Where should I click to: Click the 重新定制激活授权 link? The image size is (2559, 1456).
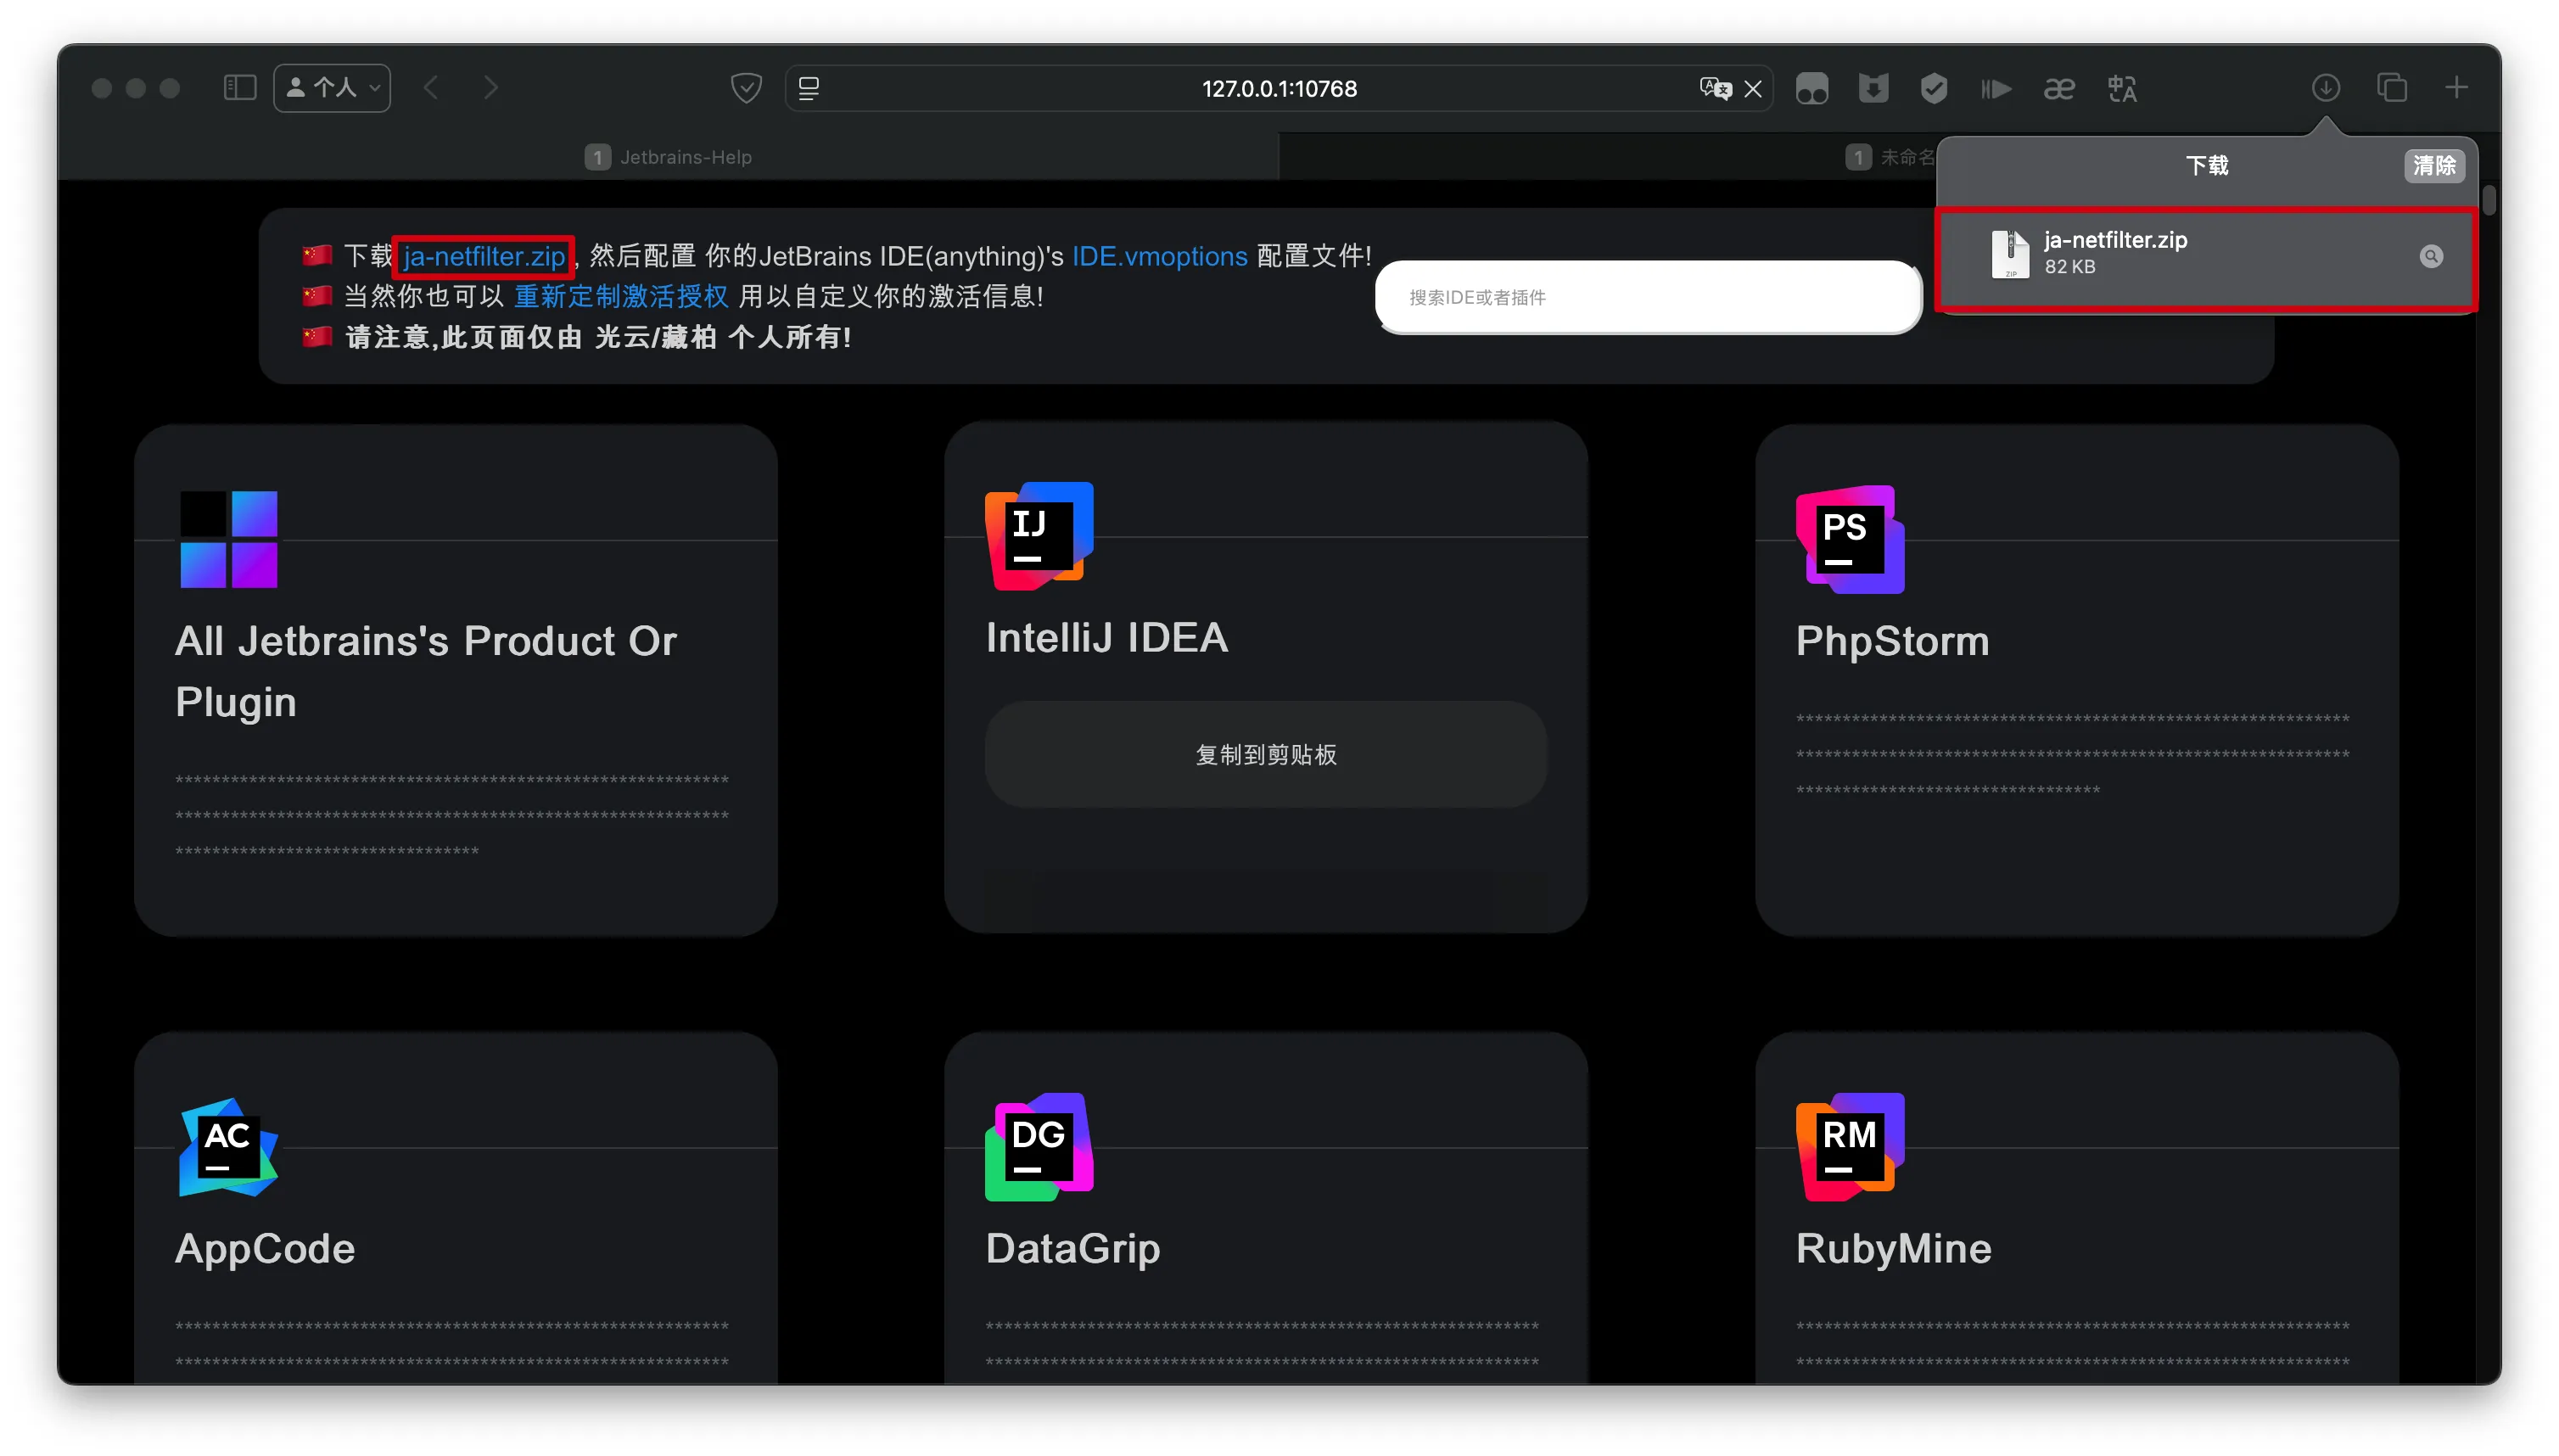pyautogui.click(x=620, y=296)
